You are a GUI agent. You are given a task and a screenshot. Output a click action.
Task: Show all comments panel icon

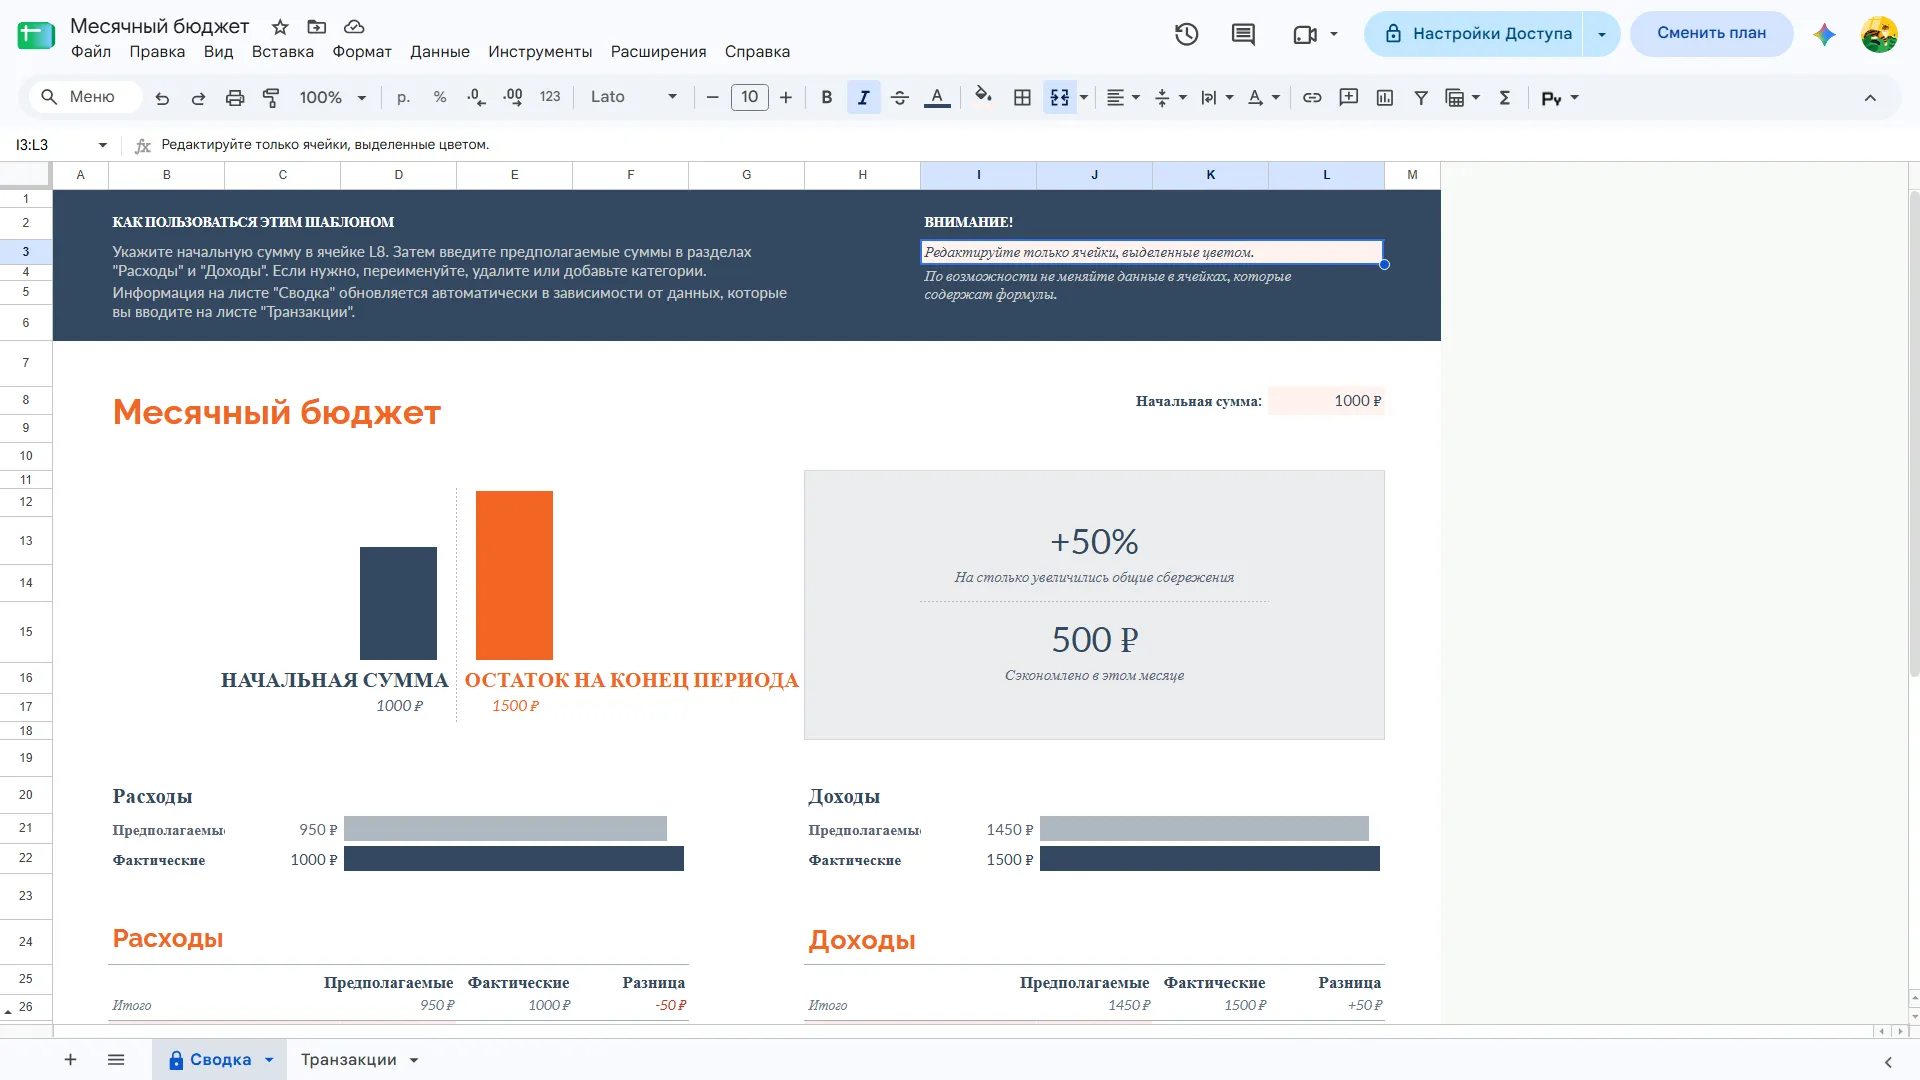1243,34
